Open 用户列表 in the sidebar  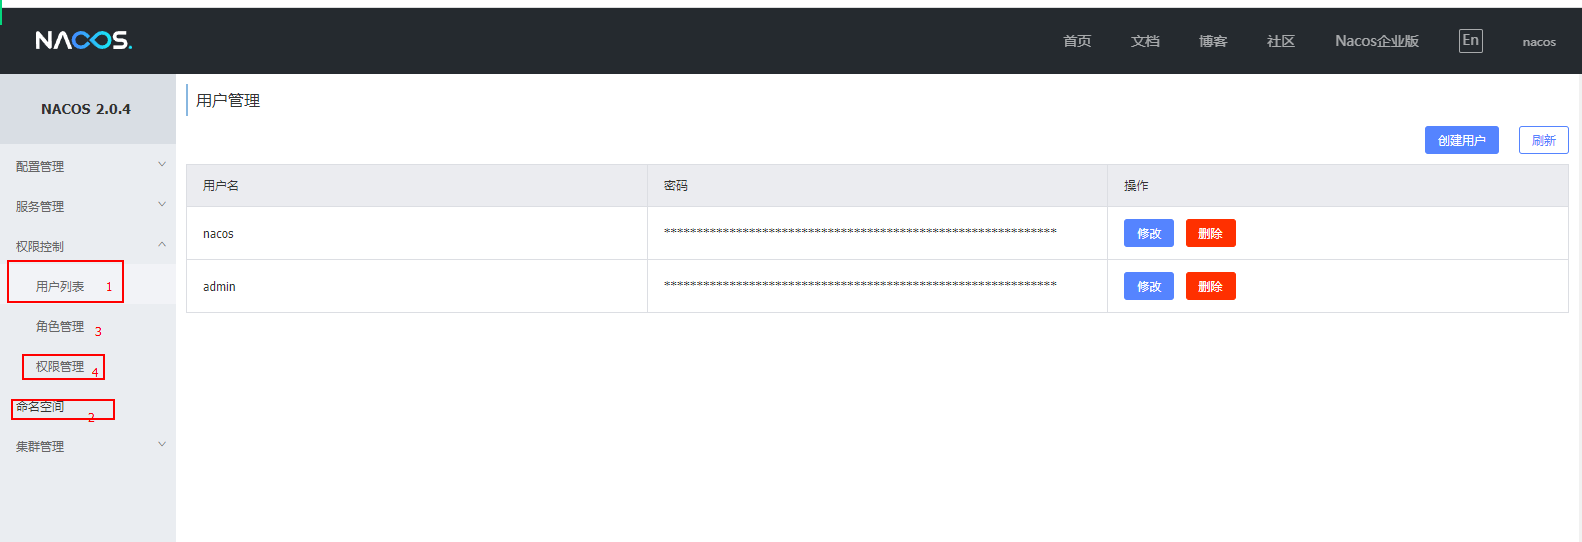60,286
